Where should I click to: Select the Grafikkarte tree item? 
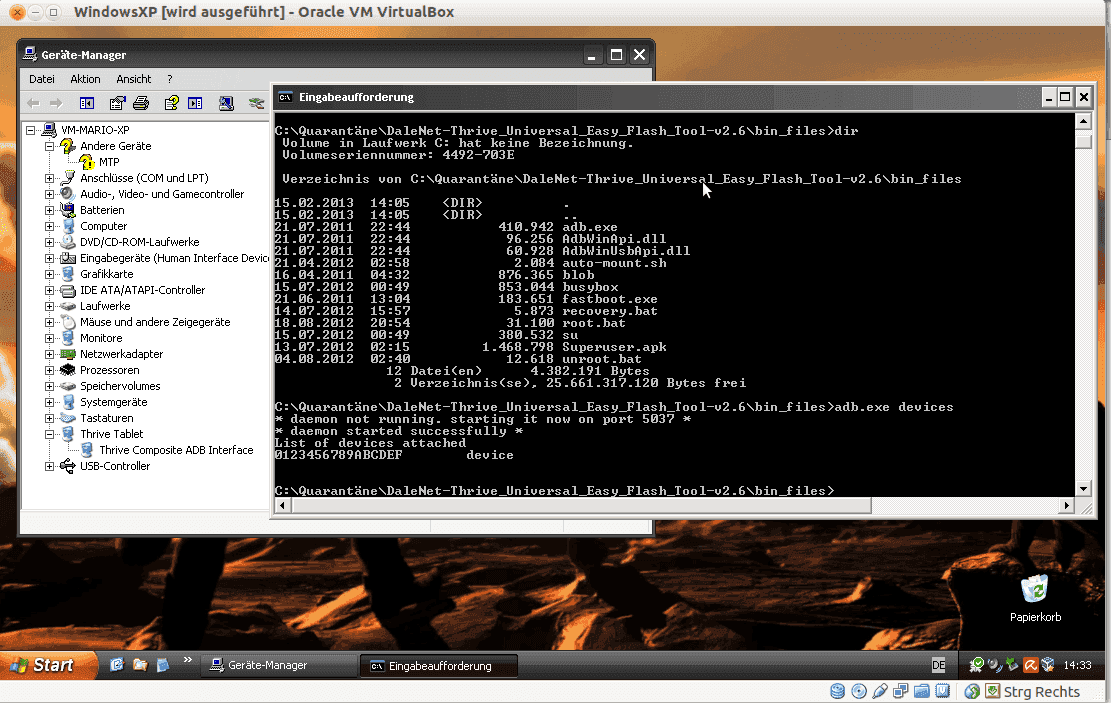click(106, 274)
